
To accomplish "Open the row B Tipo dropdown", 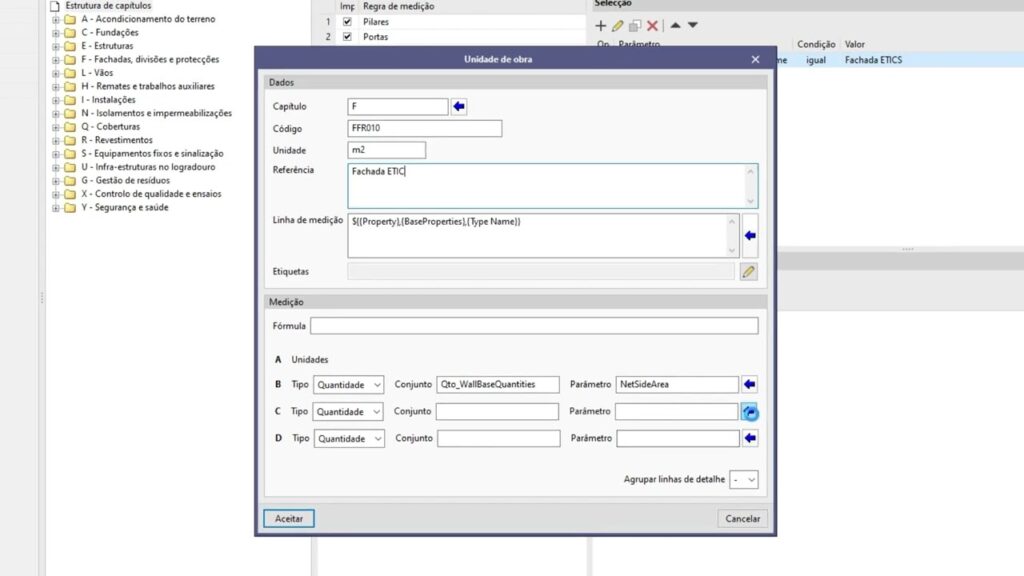I will tap(348, 385).
